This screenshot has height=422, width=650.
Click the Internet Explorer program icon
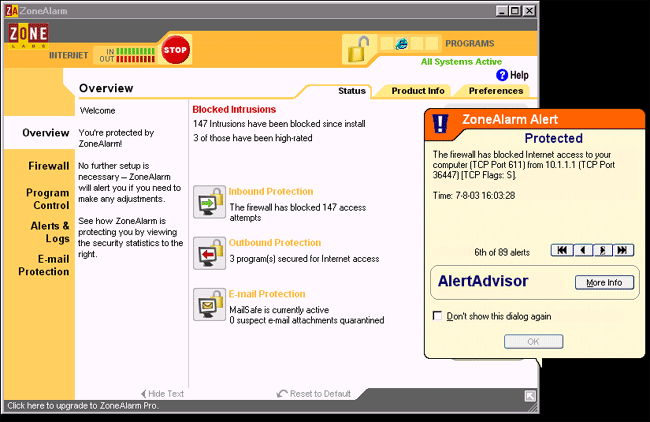click(x=401, y=44)
